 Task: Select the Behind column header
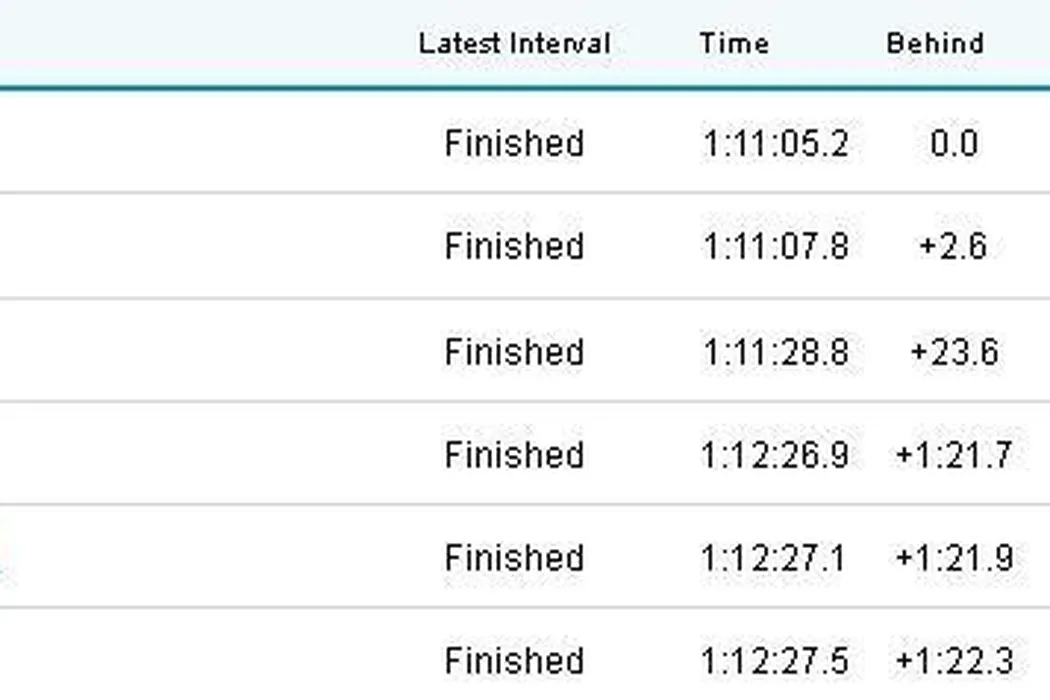click(x=935, y=44)
